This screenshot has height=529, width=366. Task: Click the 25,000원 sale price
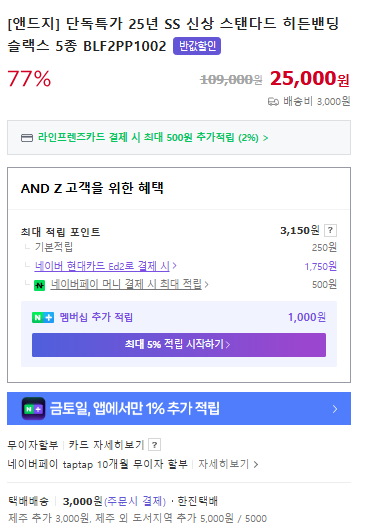click(x=310, y=79)
